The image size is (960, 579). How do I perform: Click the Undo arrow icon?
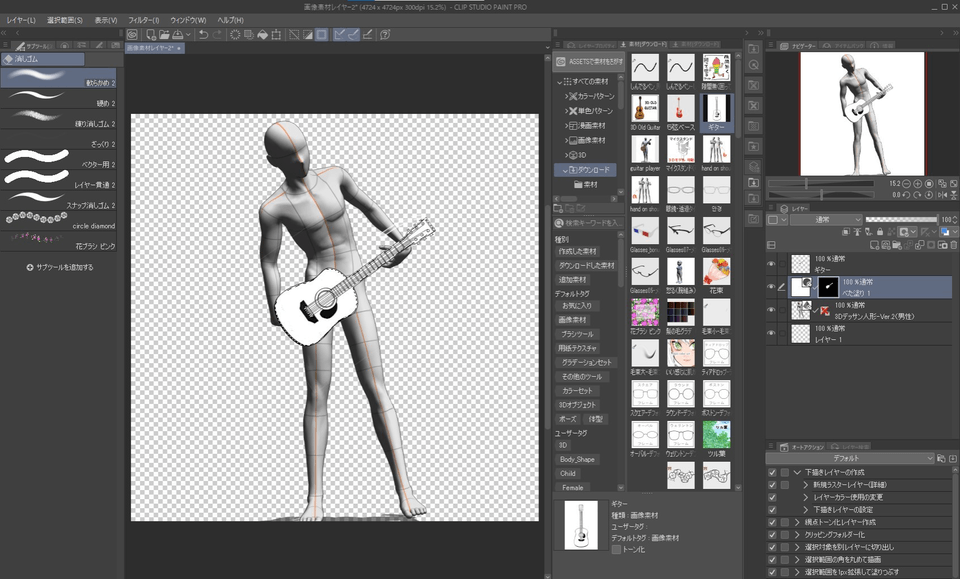[203, 34]
